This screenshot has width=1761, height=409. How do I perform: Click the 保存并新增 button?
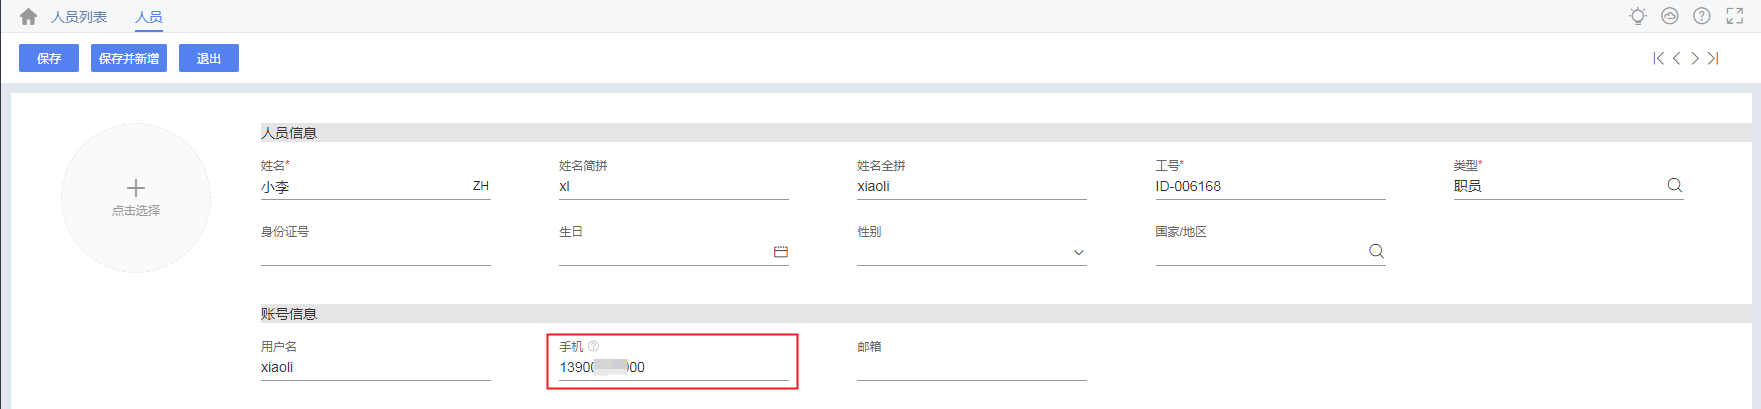129,59
